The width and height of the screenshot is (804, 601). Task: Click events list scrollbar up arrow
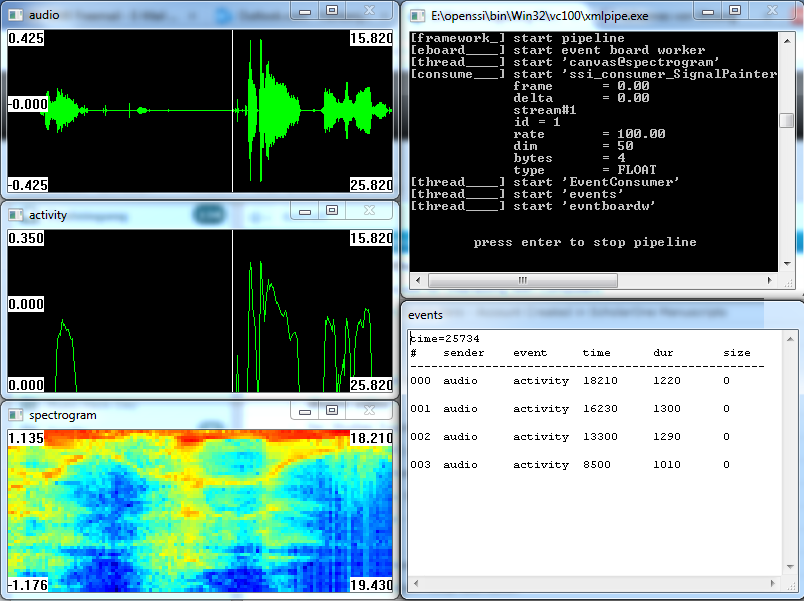[x=789, y=341]
